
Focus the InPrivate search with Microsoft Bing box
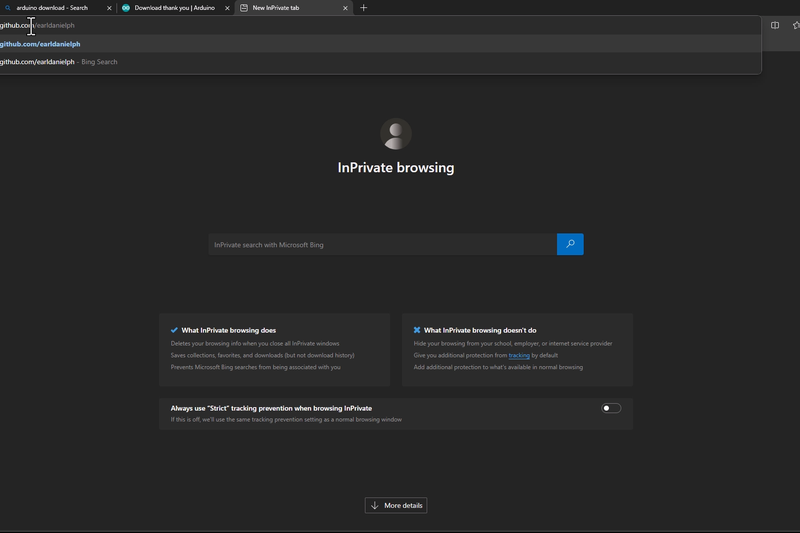click(383, 245)
